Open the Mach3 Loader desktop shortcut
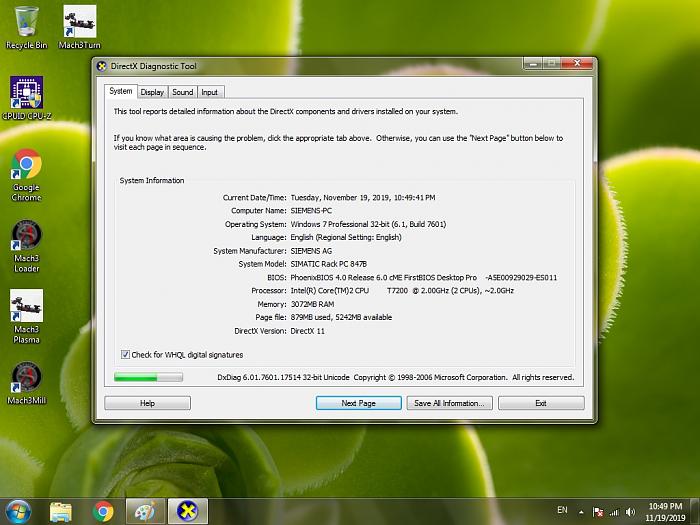Image resolution: width=700 pixels, height=525 pixels. [26, 246]
